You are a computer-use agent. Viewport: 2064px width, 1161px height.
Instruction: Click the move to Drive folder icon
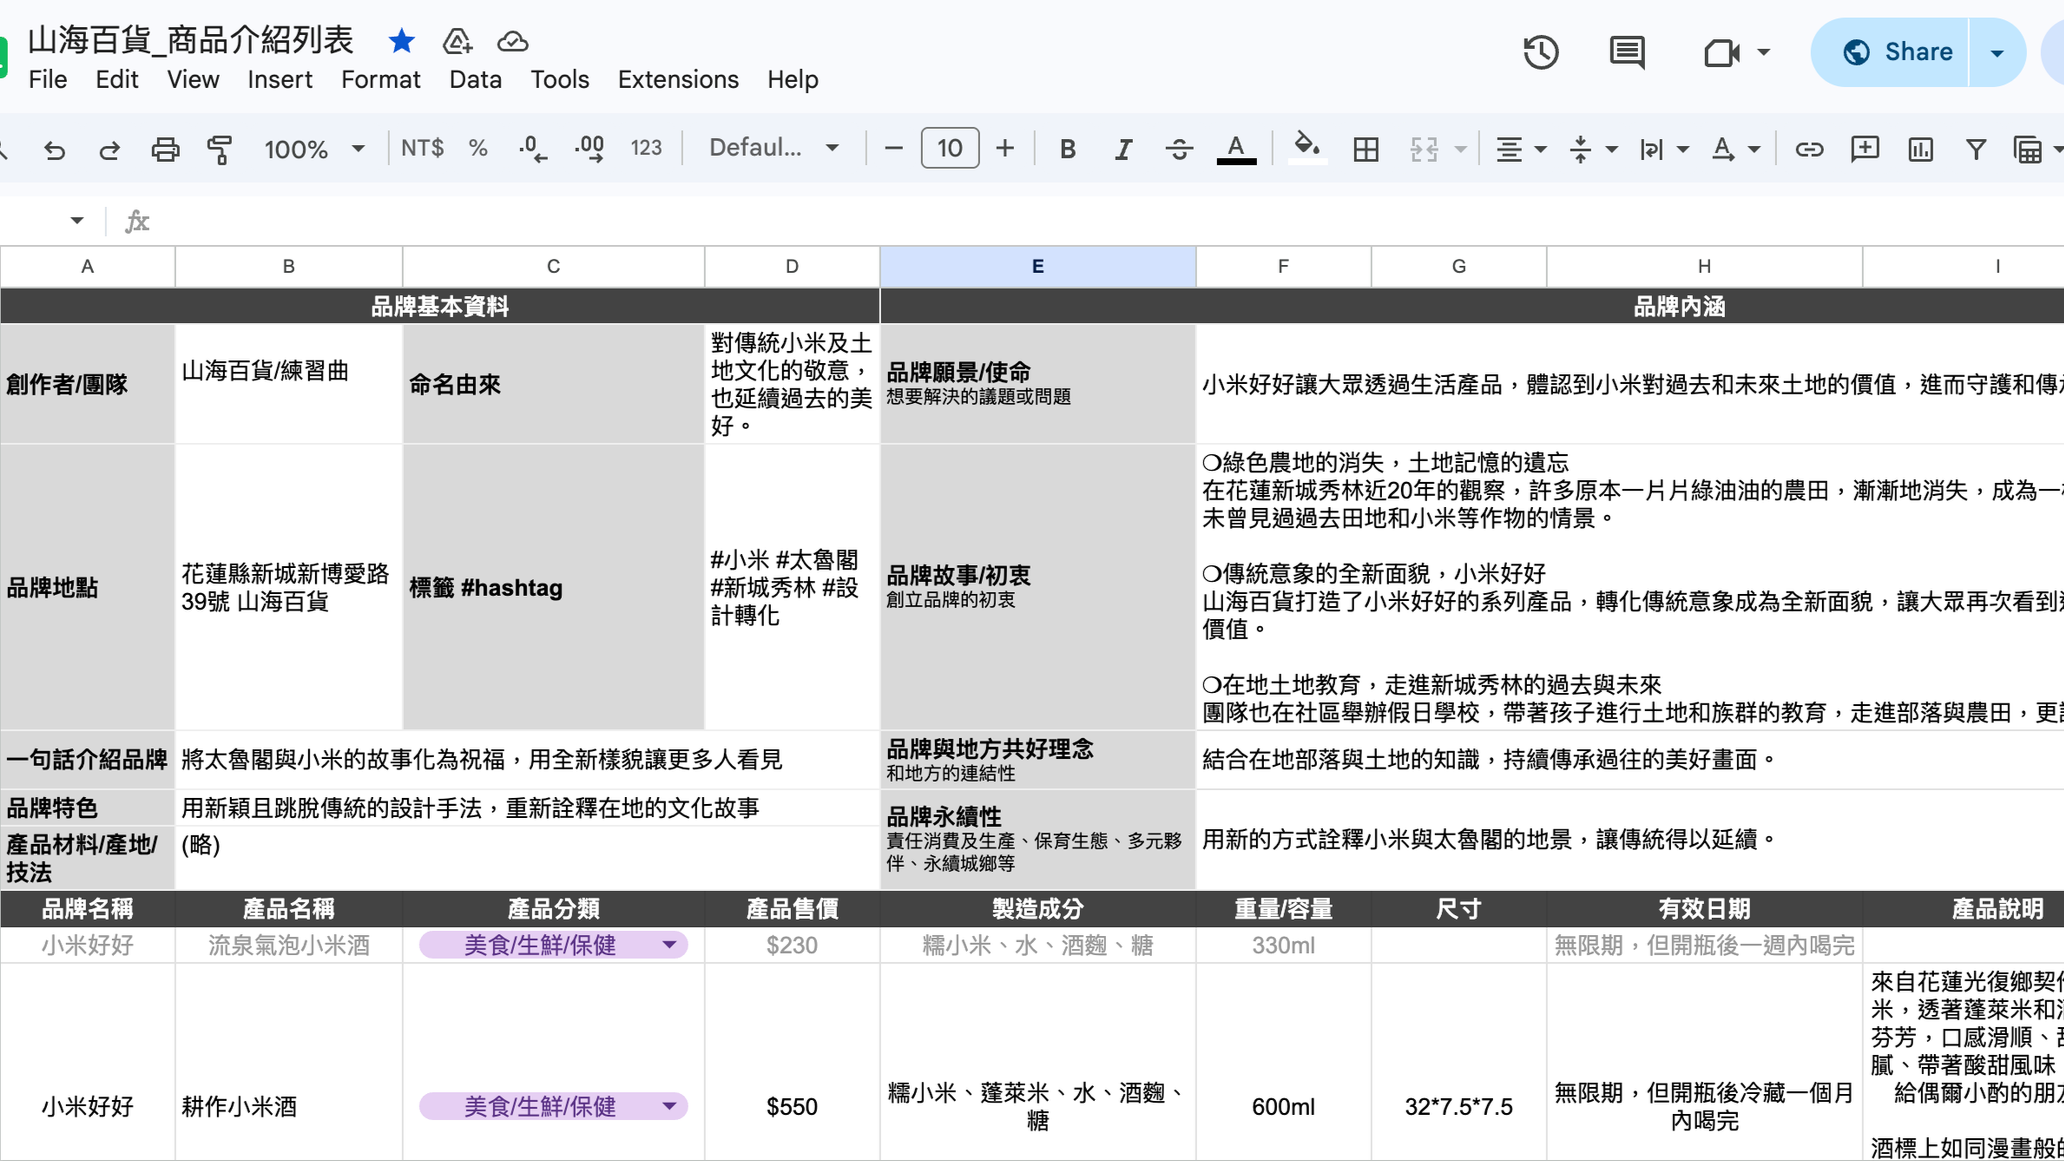tap(457, 41)
